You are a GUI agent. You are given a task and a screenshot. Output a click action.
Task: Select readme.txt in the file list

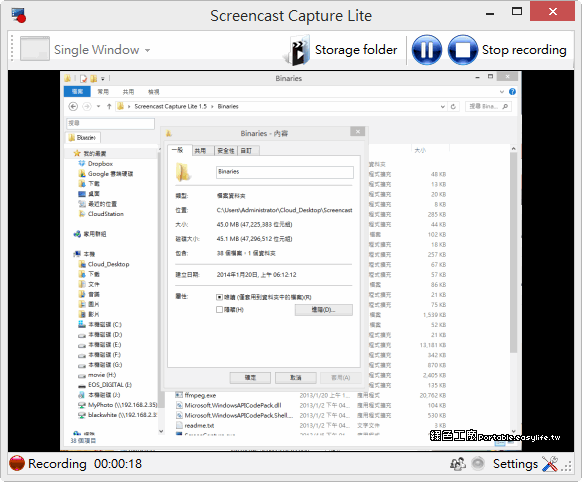coord(195,425)
